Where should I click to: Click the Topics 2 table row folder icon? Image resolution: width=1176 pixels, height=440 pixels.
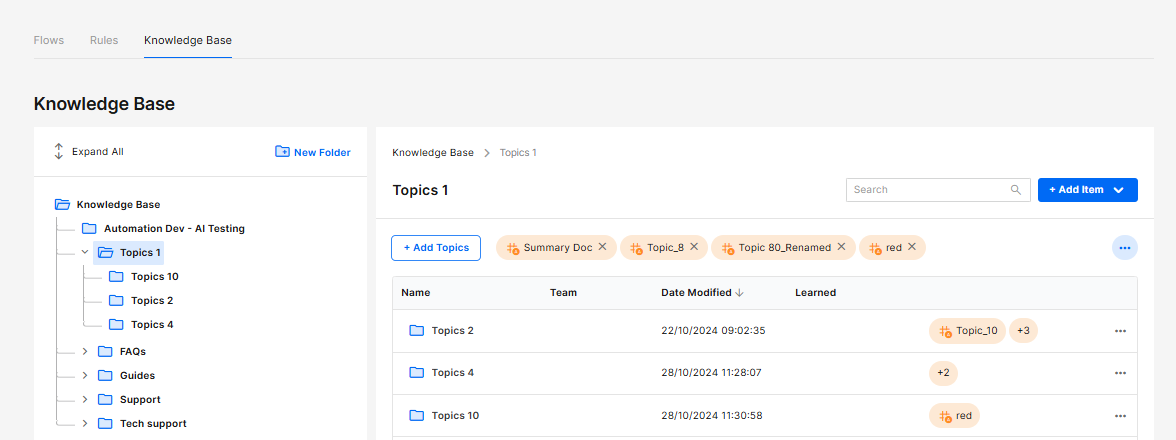pos(416,331)
